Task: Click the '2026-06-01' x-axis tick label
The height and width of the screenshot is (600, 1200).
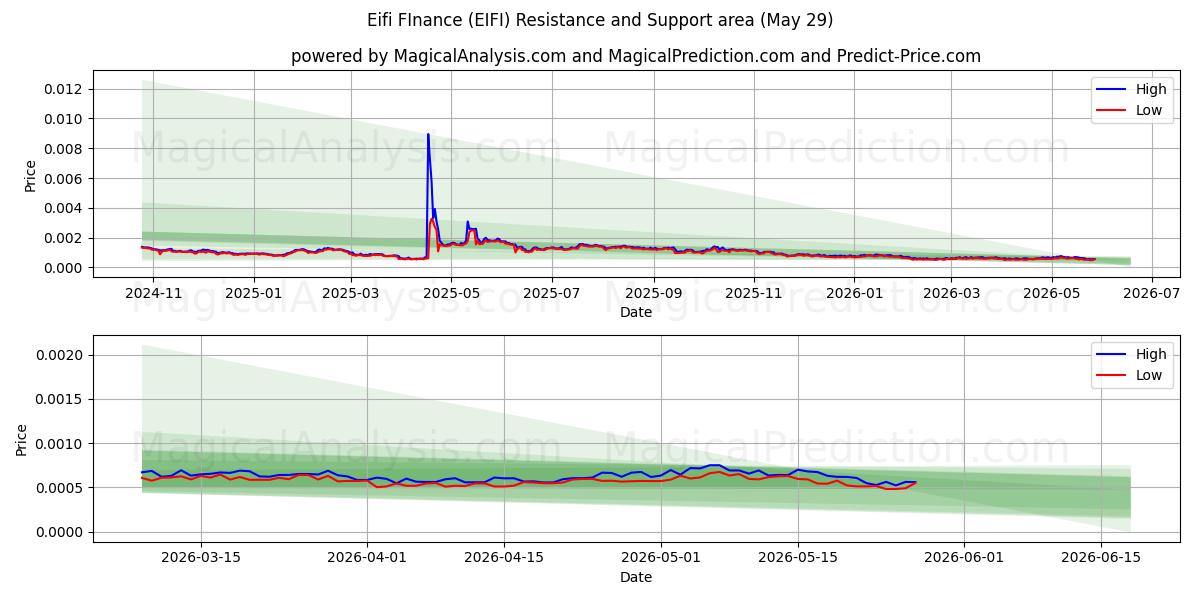Action: pyautogui.click(x=964, y=557)
